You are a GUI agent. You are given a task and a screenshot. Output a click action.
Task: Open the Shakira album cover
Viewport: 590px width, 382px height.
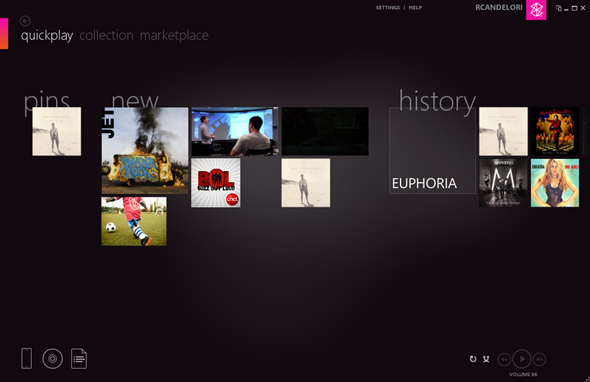[x=555, y=183]
